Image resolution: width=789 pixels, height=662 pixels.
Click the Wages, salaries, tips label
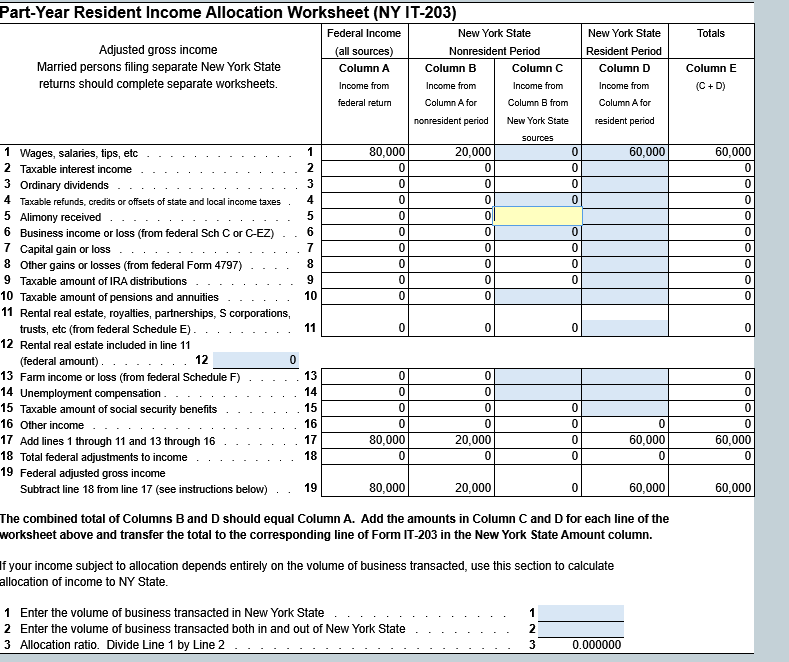[x=78, y=153]
